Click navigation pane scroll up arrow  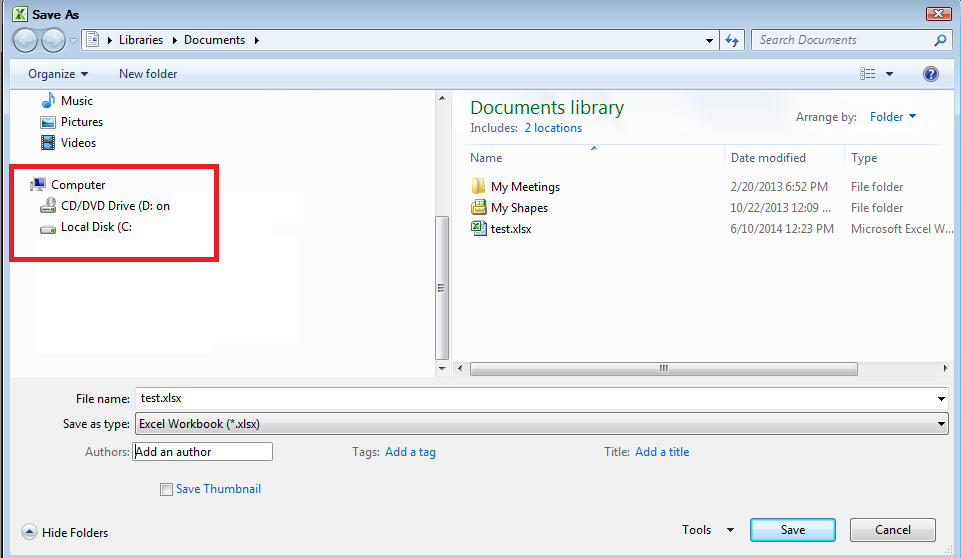442,98
